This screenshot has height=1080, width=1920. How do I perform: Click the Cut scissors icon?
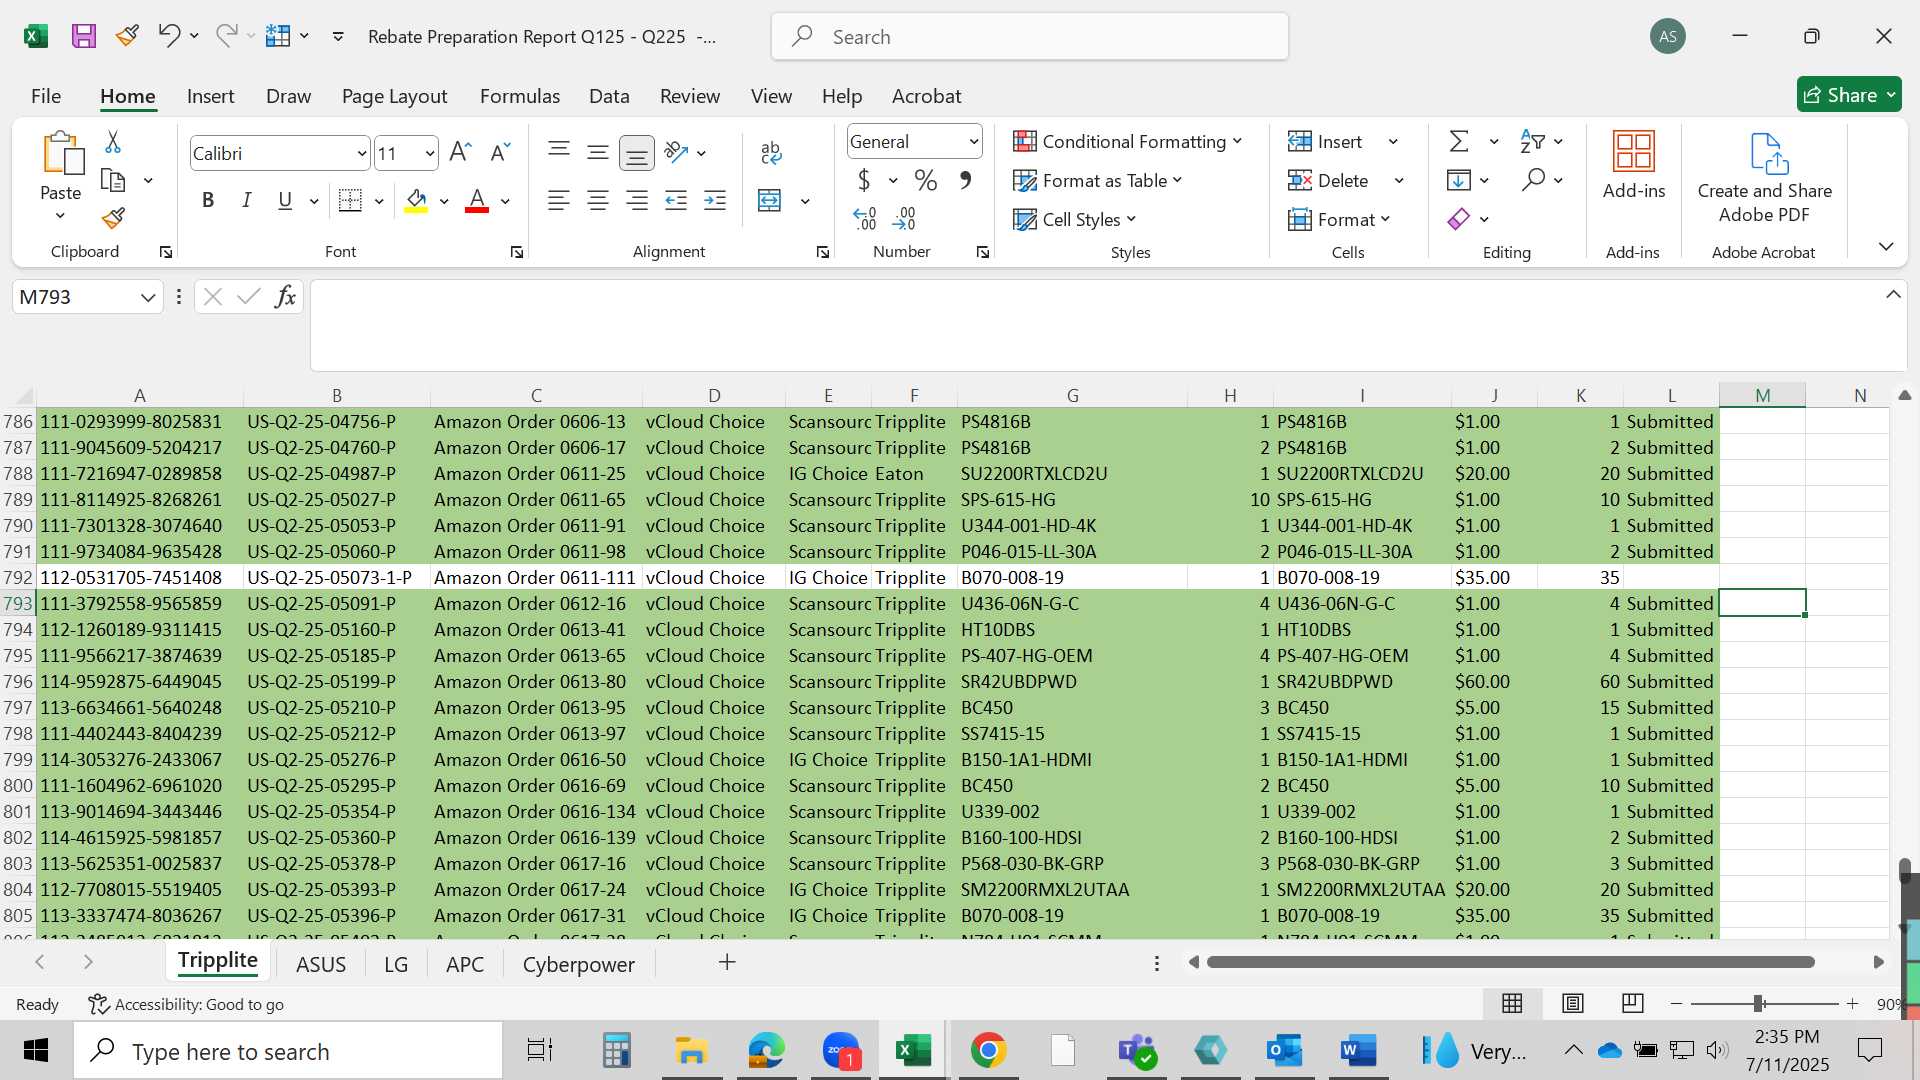pyautogui.click(x=113, y=142)
